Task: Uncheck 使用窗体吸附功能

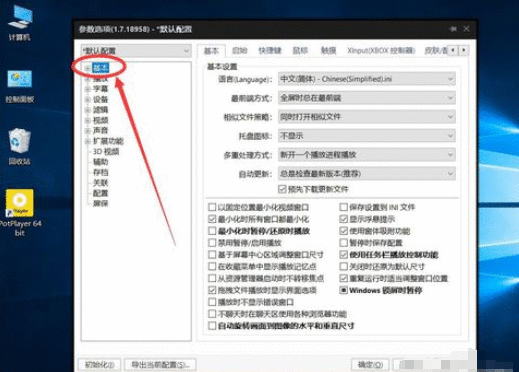Action: coord(344,231)
